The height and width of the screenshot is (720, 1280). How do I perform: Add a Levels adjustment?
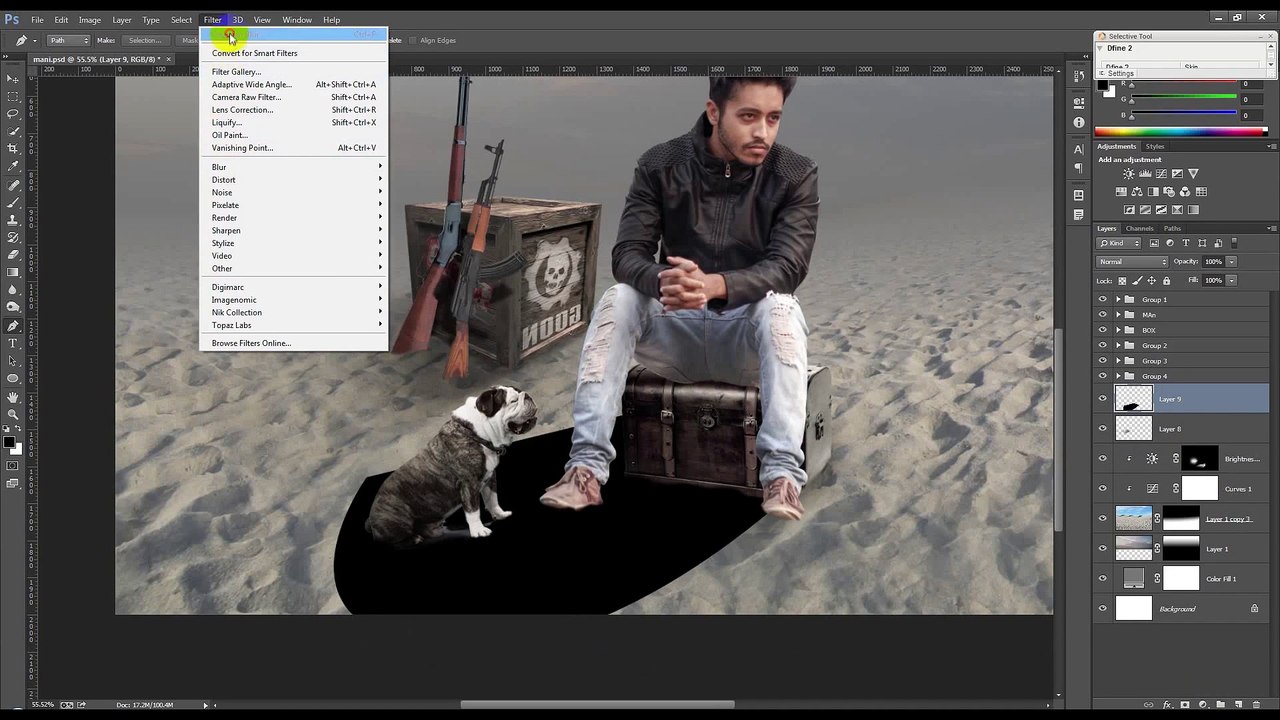pos(1145,174)
